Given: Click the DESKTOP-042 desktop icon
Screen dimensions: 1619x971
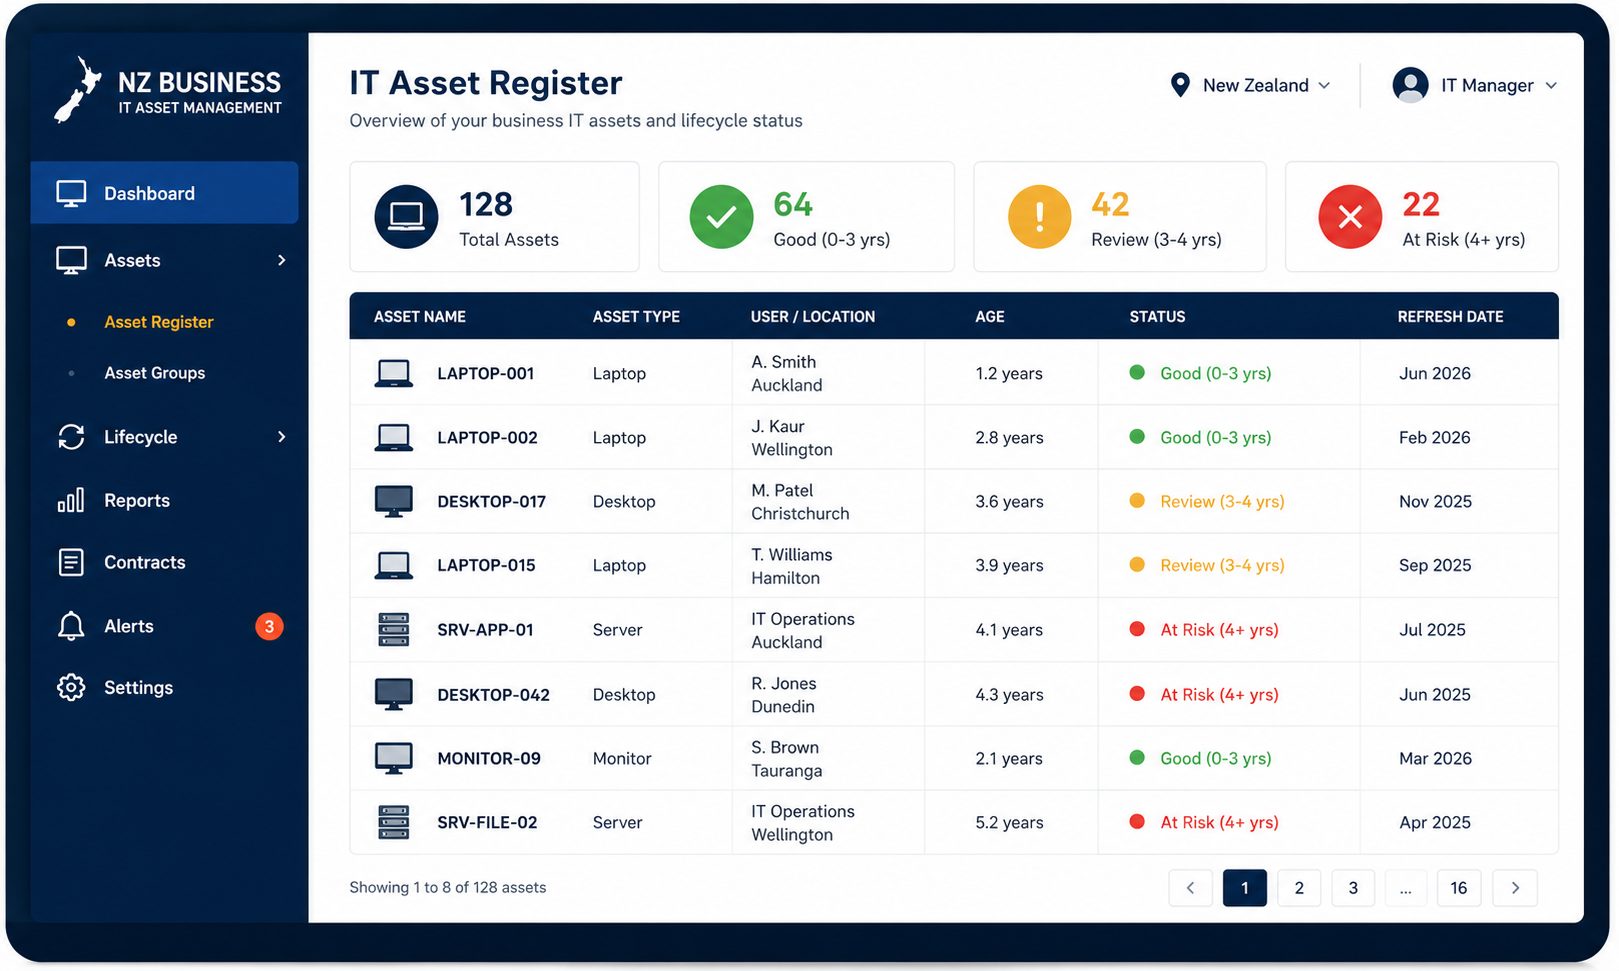Looking at the screenshot, I should click(393, 694).
